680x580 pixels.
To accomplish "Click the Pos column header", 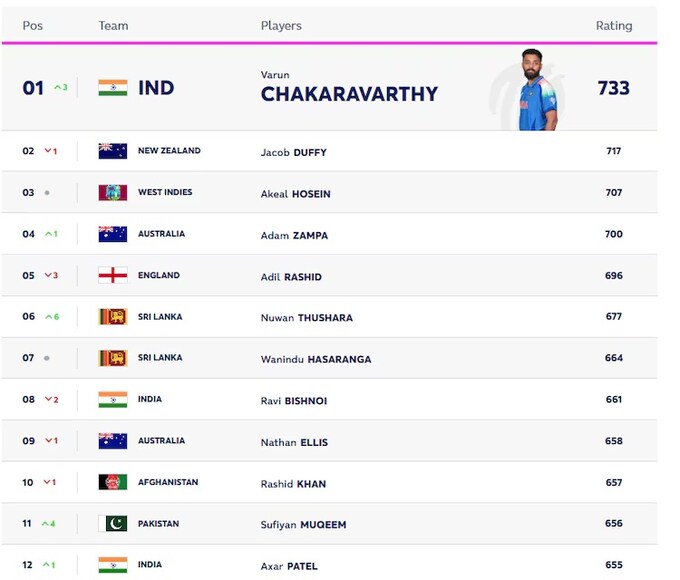I will point(33,25).
